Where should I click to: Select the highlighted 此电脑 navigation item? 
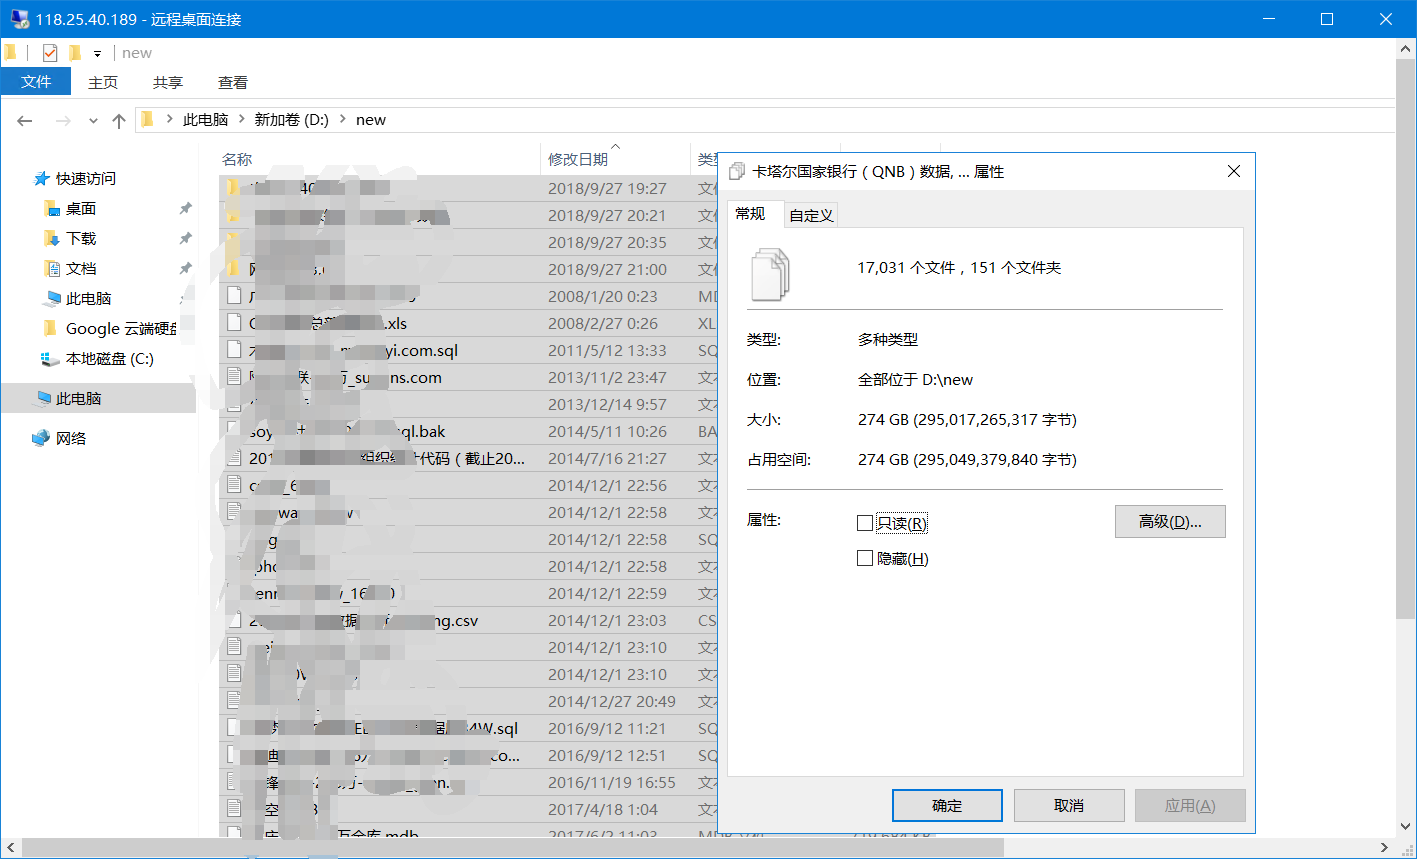[98, 398]
